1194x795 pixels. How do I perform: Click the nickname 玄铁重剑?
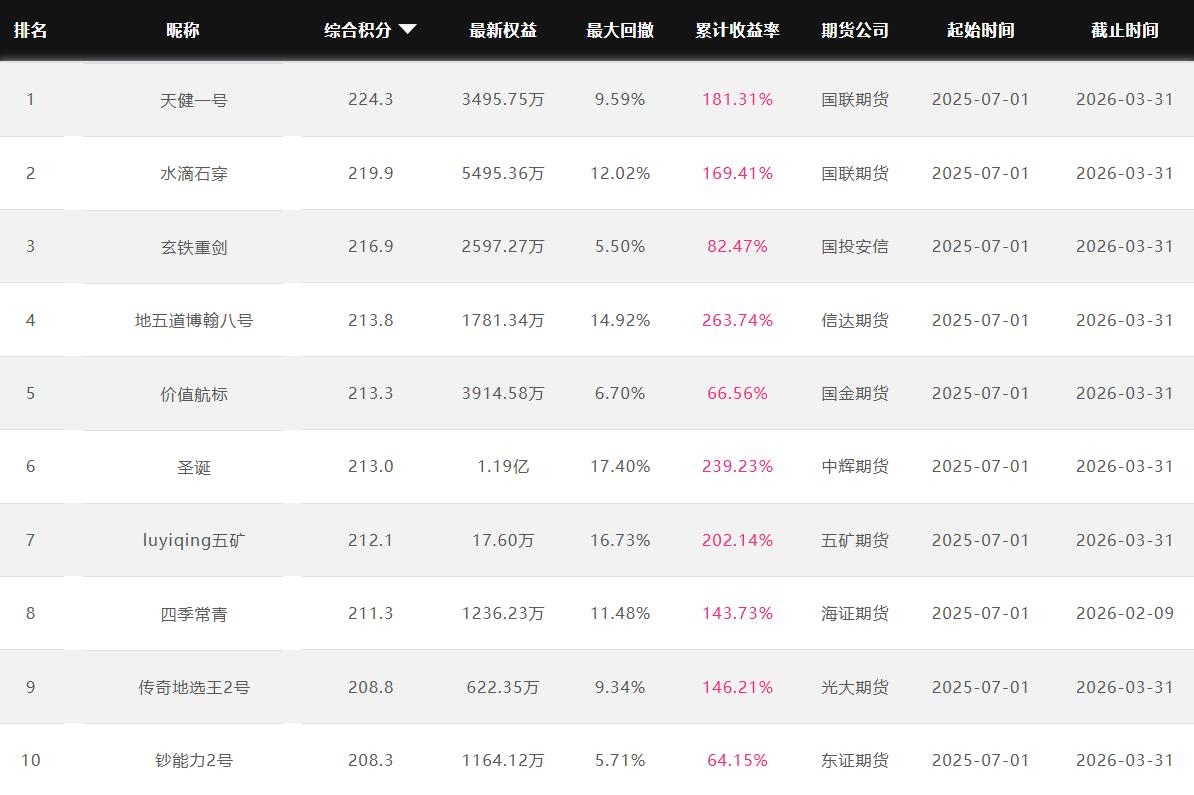(194, 247)
